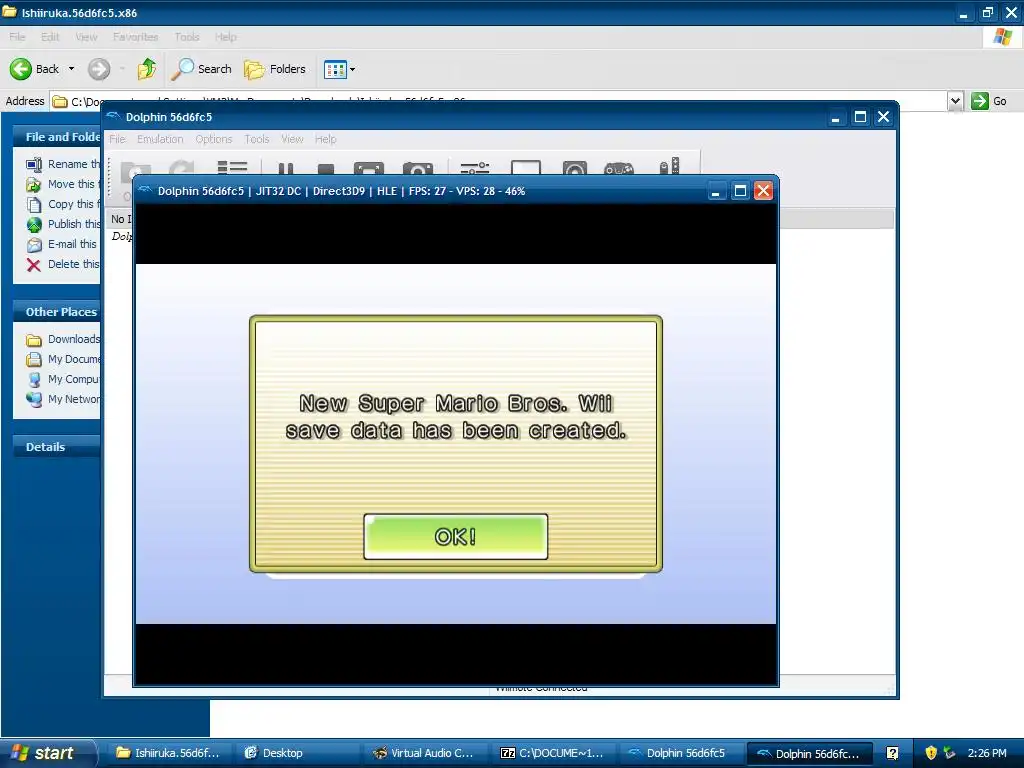The height and width of the screenshot is (768, 1024).
Task: Open Explorer Search pane
Action: tap(201, 69)
